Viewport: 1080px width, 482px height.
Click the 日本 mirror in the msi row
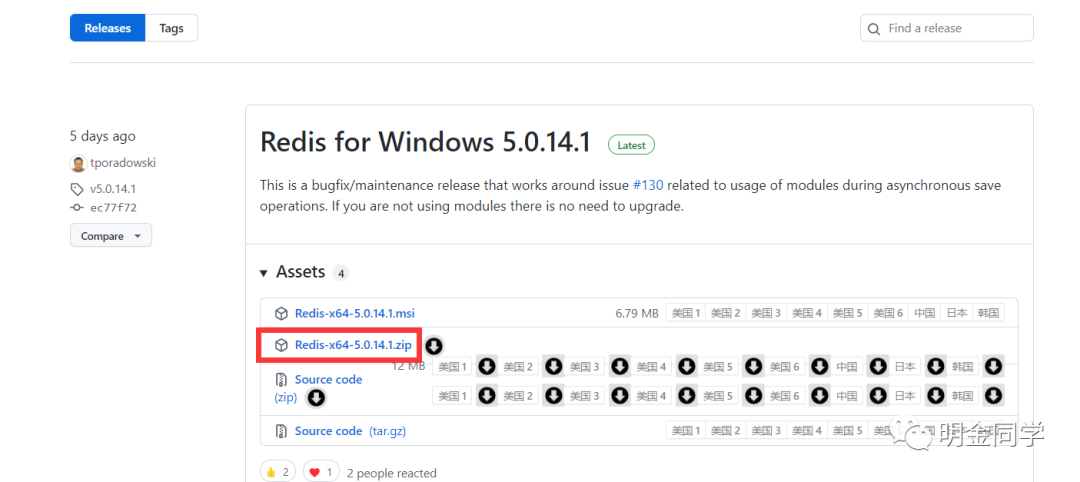(957, 313)
